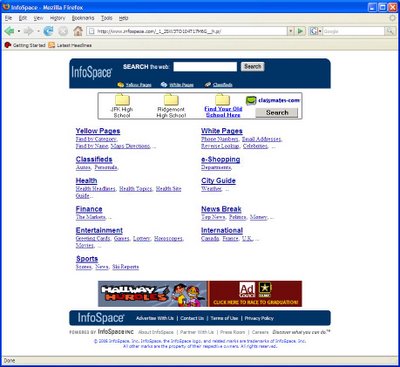Open the Bookmarks menu

coord(83,18)
